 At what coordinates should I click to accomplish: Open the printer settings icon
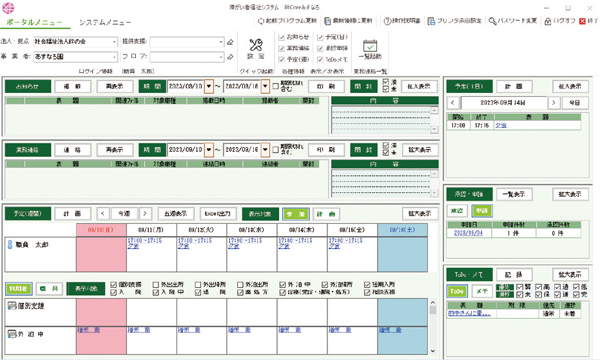click(x=431, y=21)
